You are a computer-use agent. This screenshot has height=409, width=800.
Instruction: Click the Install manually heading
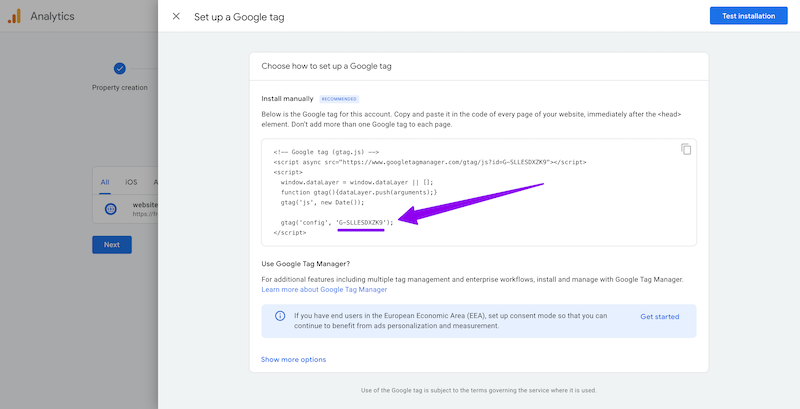tap(287, 99)
